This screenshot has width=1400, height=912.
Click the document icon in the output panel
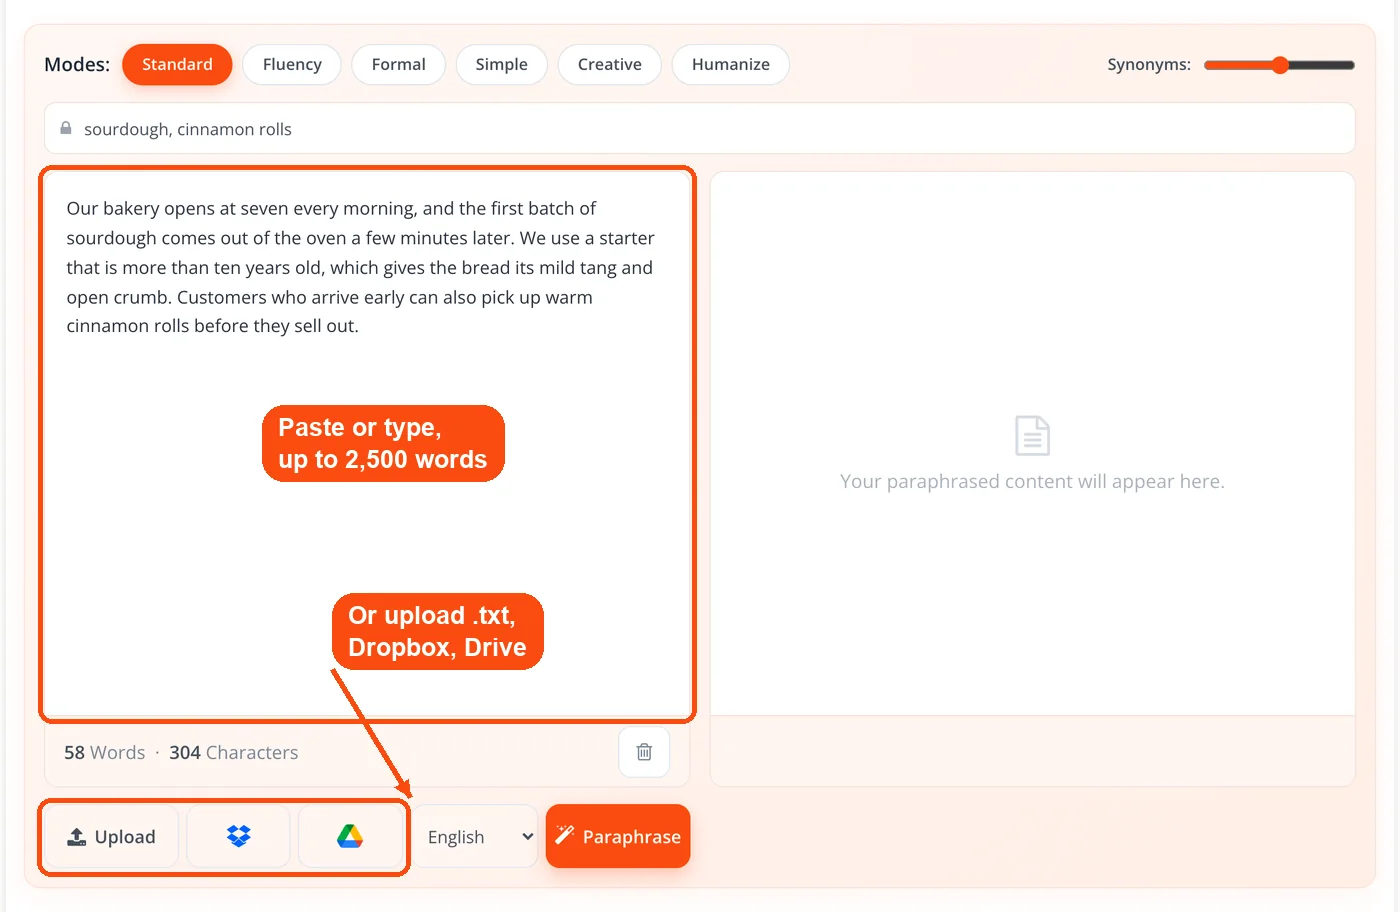pos(1032,435)
